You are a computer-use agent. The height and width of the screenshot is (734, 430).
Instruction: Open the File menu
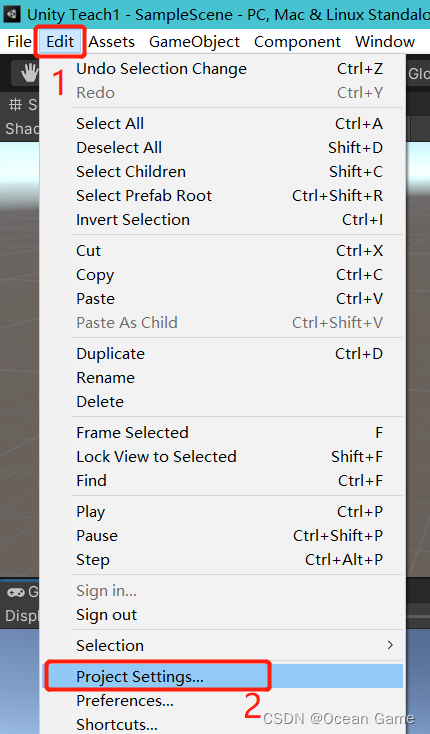[x=19, y=42]
